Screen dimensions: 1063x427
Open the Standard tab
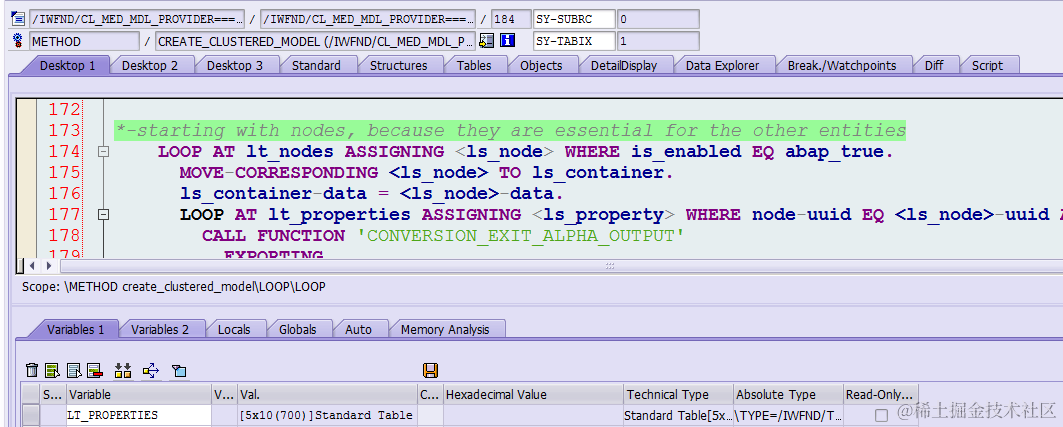point(316,66)
